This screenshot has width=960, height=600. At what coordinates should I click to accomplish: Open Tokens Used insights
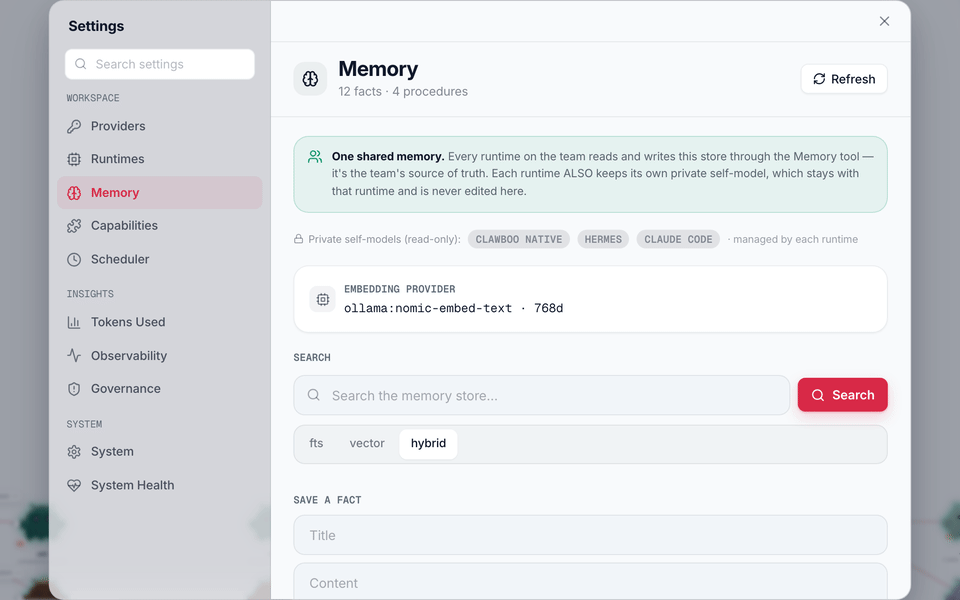[159, 322]
